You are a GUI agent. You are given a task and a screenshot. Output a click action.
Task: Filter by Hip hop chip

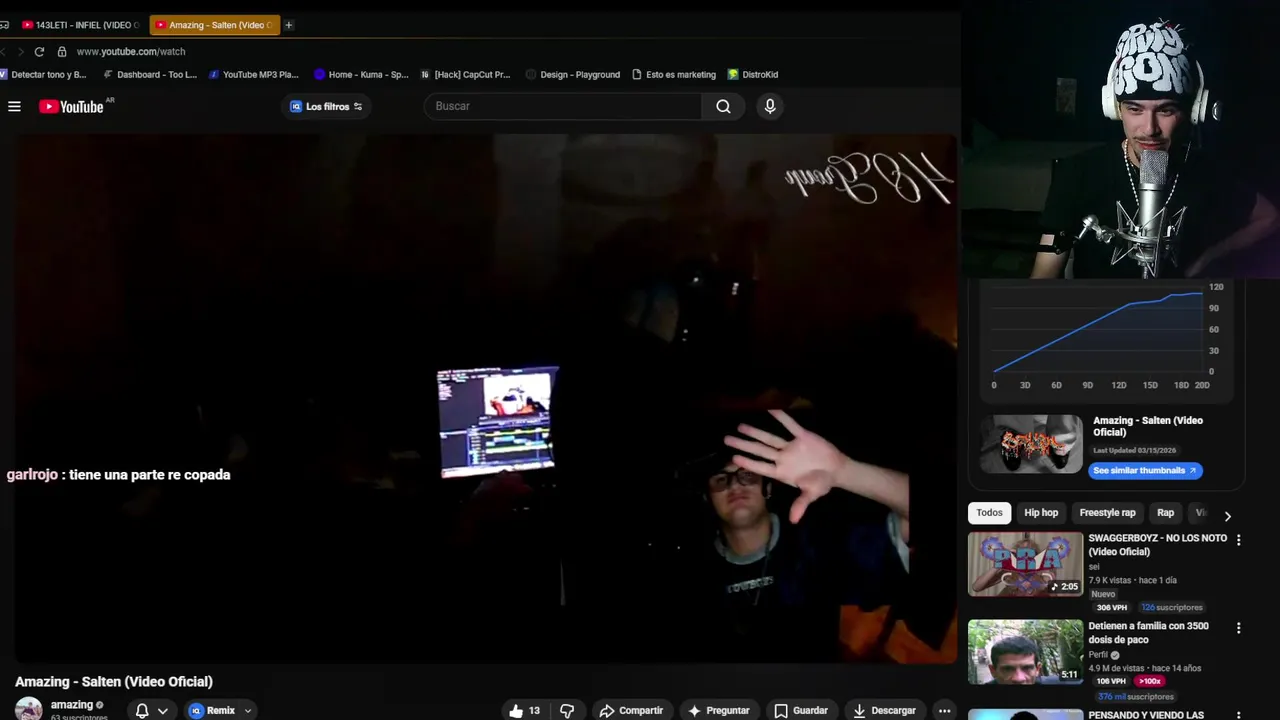pyautogui.click(x=1041, y=513)
